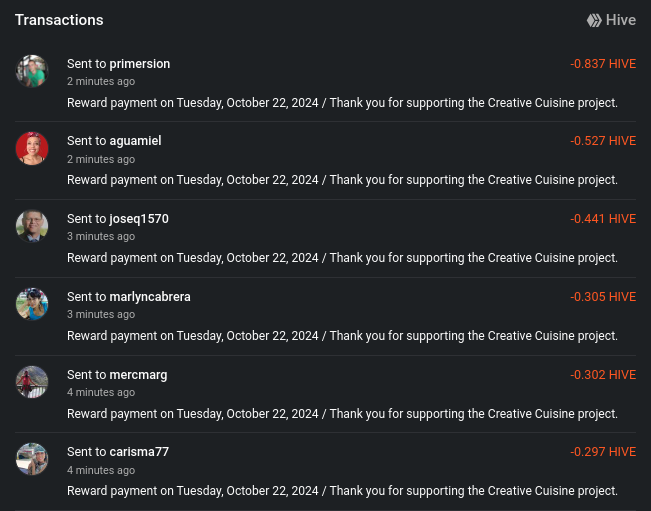Select the -0.837 HIVE amount
Image resolution: width=651 pixels, height=511 pixels.
coord(603,64)
